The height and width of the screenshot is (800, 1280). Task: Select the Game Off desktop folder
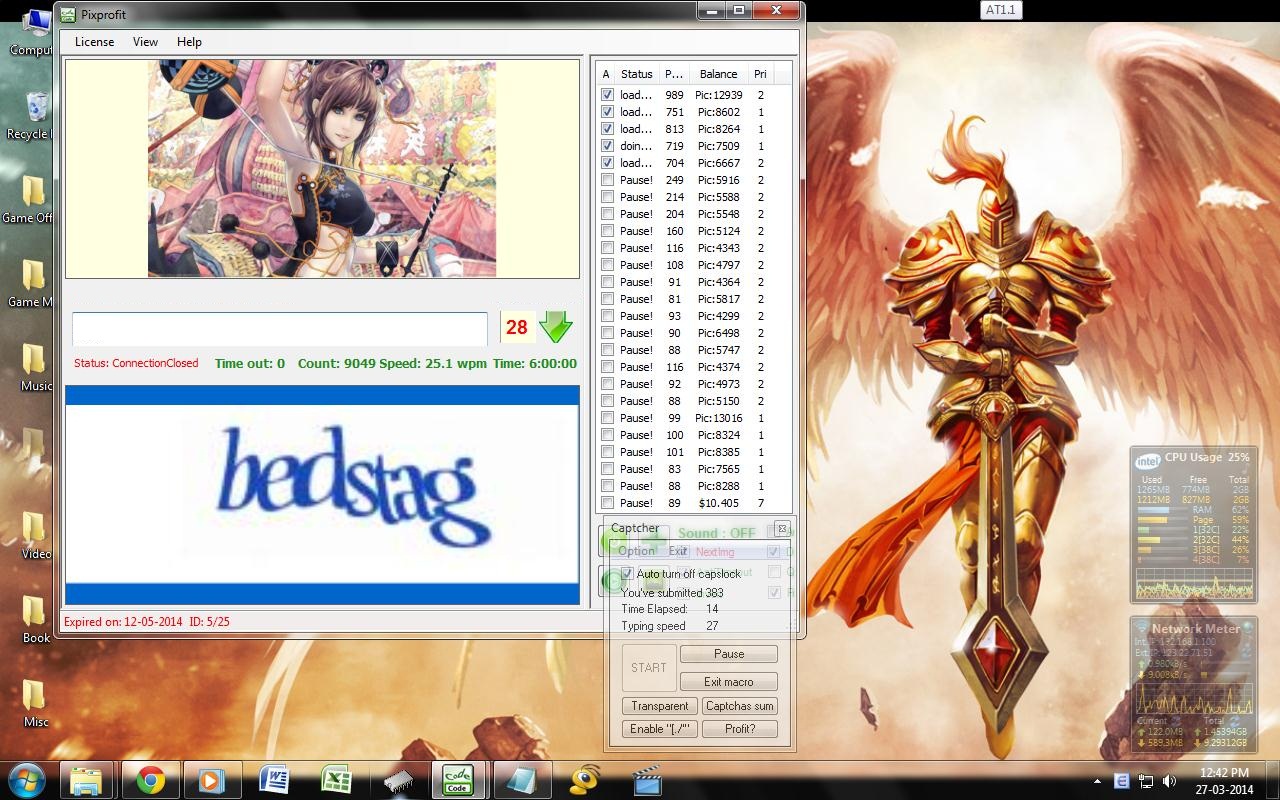coord(30,199)
